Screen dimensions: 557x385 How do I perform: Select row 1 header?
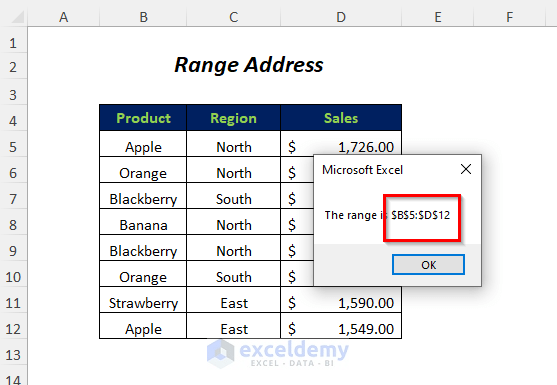click(x=13, y=43)
